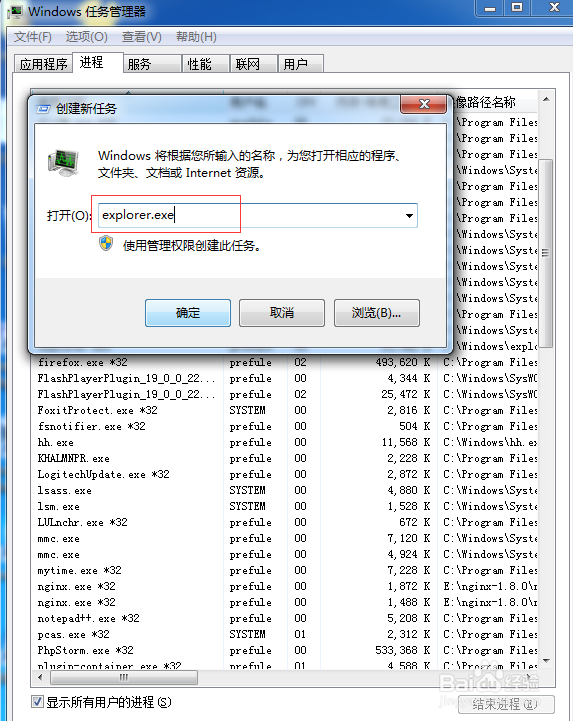
Task: Click the horizontal scrollbar left arrow
Action: click(40, 677)
